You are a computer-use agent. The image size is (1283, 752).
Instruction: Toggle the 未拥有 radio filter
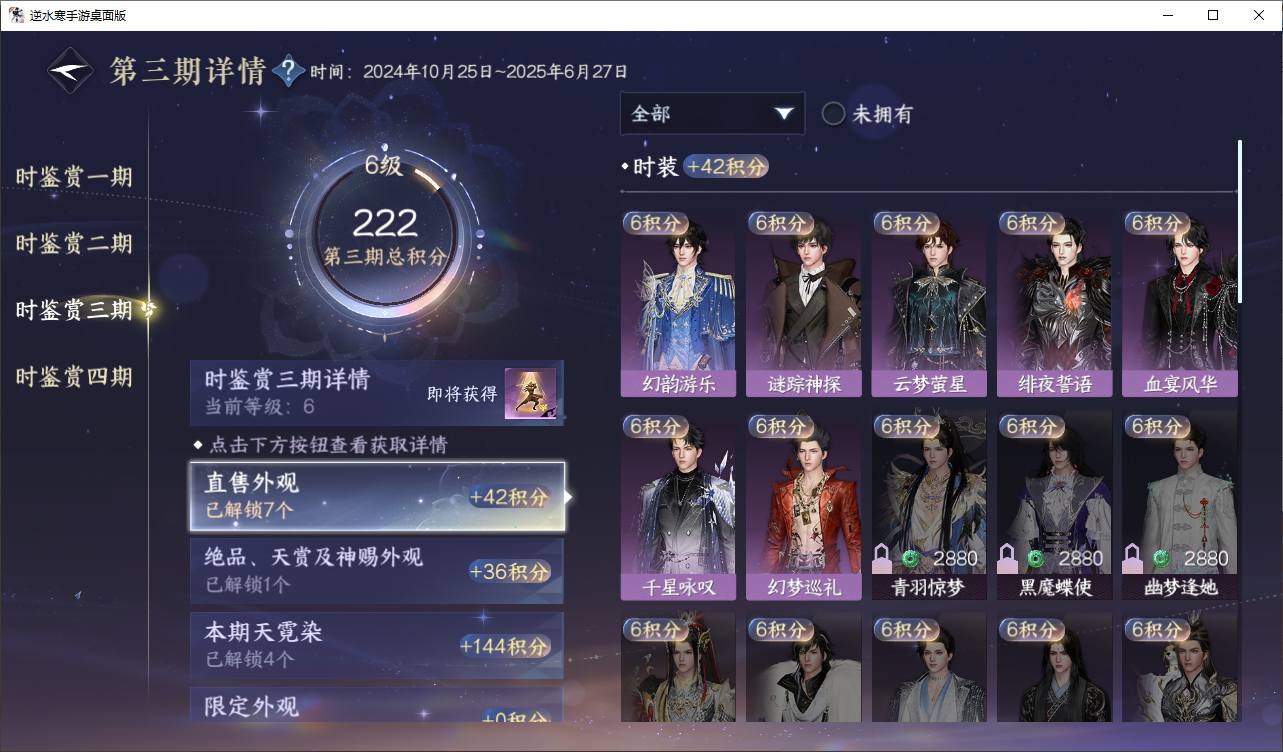(833, 114)
